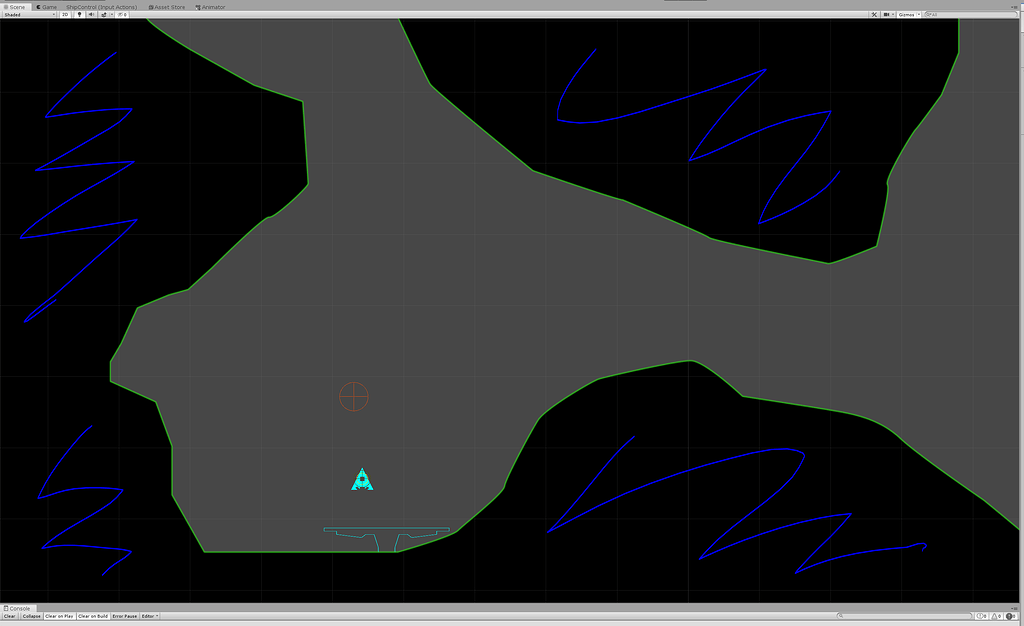Open the ShipControl (Input Actions) tab
The height and width of the screenshot is (626, 1024).
click(x=101, y=6)
